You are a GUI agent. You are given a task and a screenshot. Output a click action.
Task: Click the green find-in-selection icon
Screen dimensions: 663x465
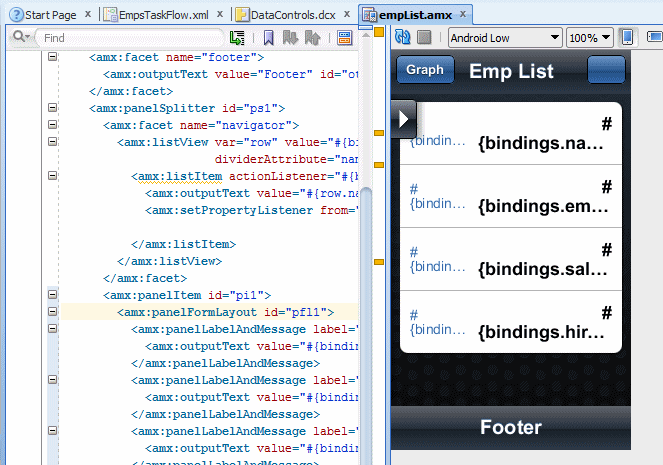(x=237, y=38)
